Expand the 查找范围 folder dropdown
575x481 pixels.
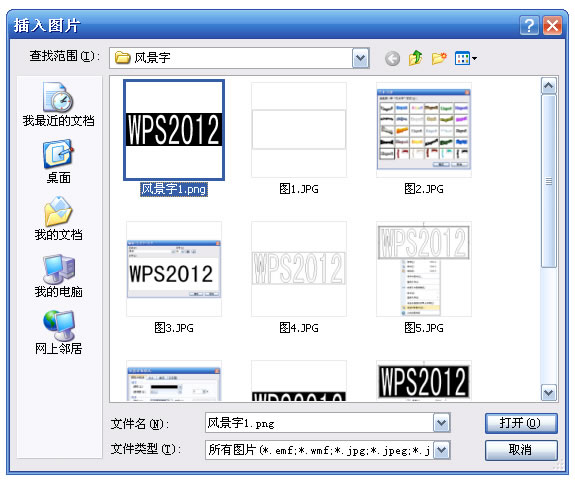click(360, 58)
